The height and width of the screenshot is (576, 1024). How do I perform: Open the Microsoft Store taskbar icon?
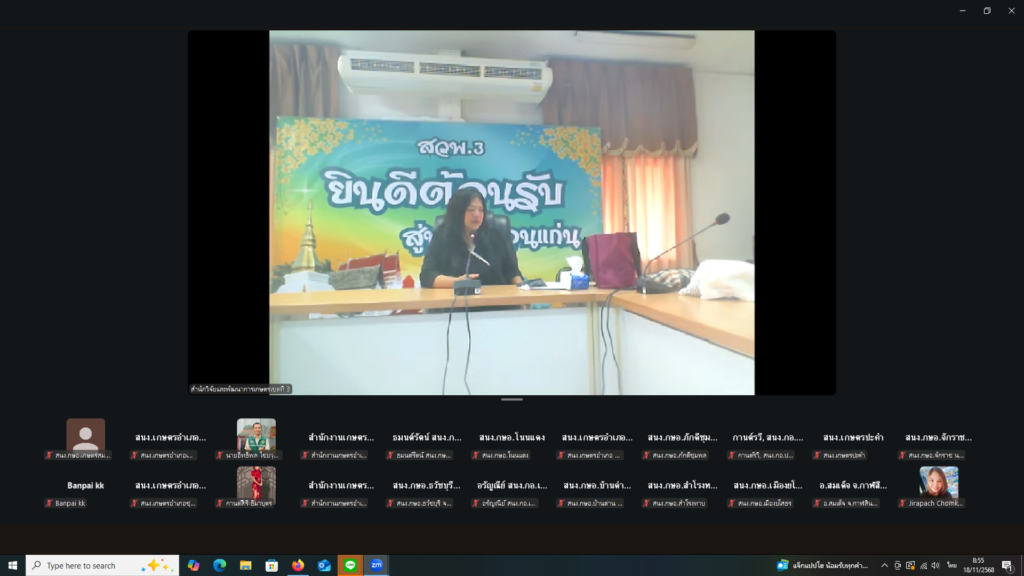pos(272,565)
